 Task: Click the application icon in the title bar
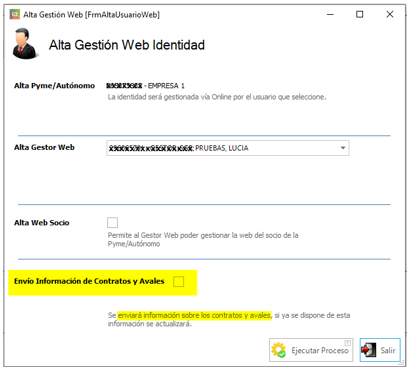point(15,14)
